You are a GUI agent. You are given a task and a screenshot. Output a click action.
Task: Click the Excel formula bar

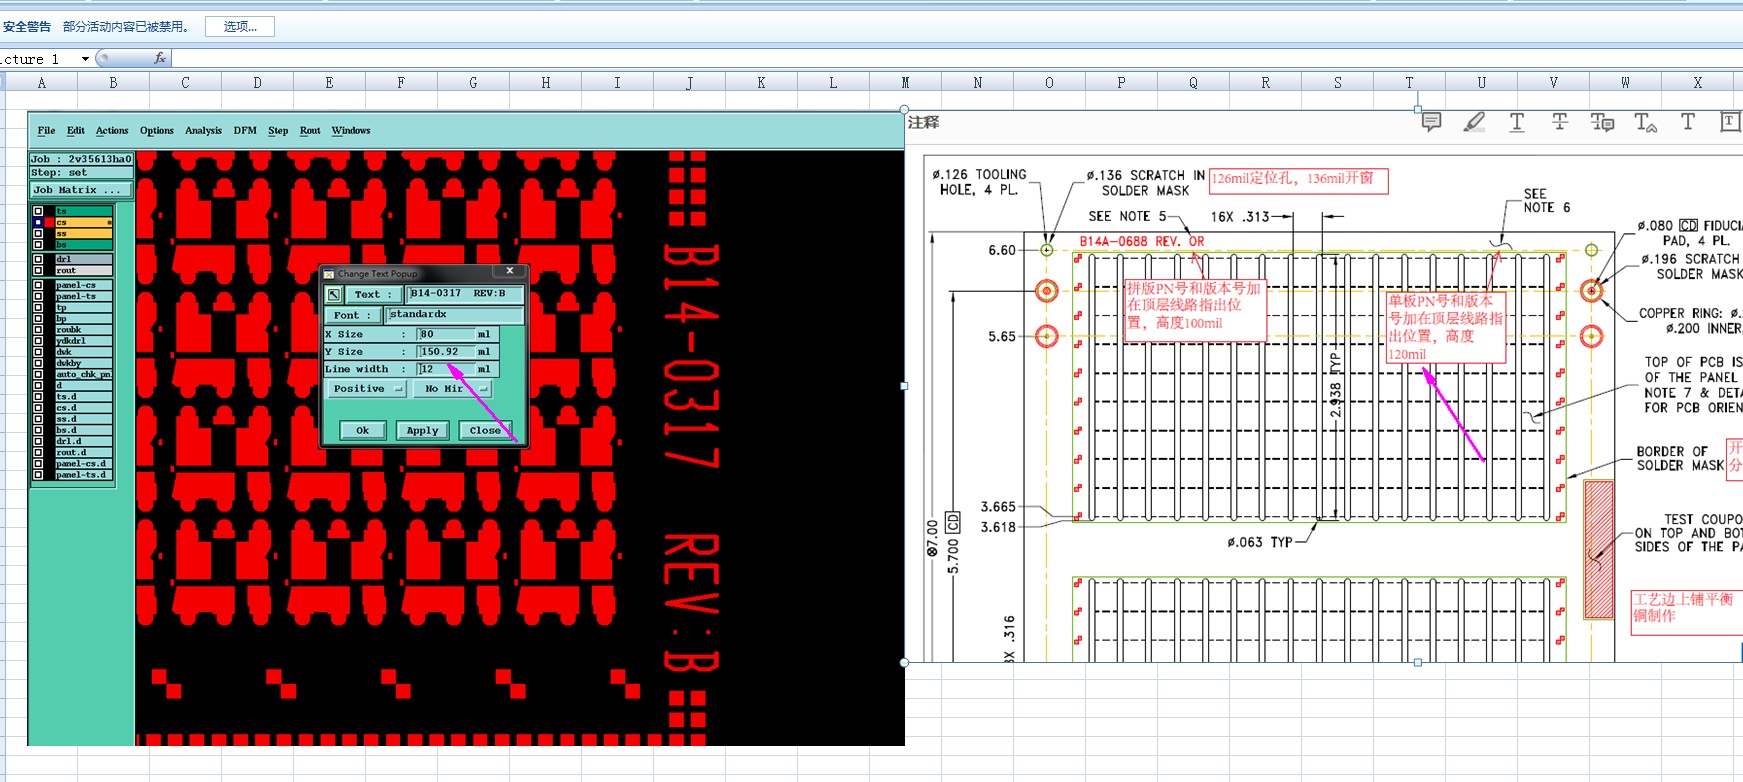[957, 59]
